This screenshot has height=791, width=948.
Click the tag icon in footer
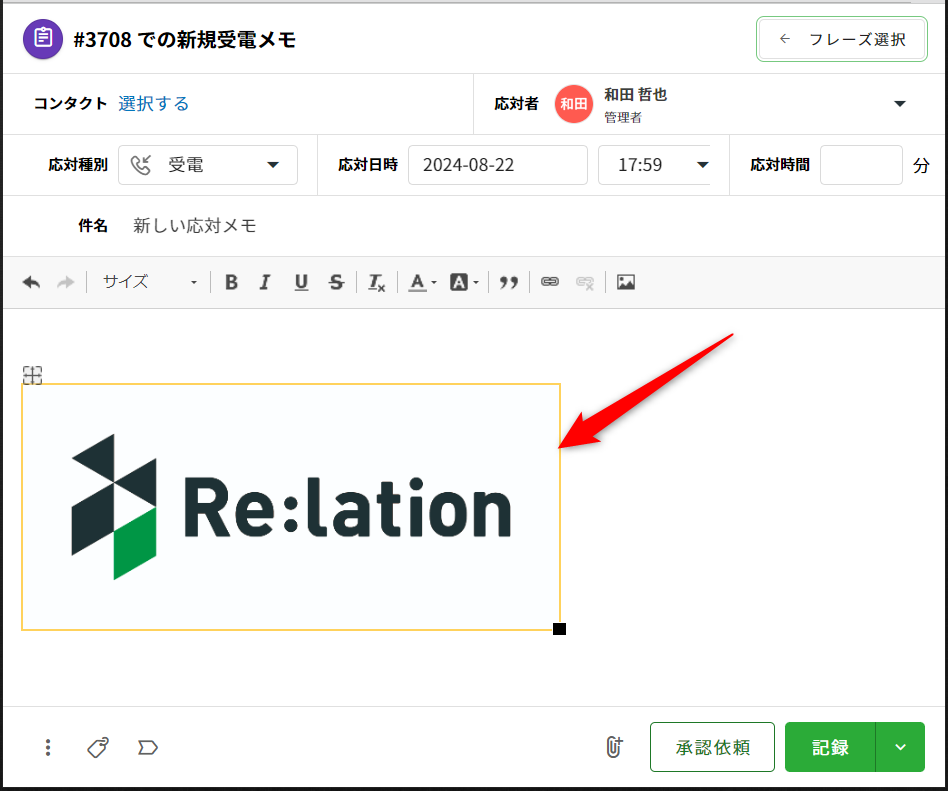(98, 747)
